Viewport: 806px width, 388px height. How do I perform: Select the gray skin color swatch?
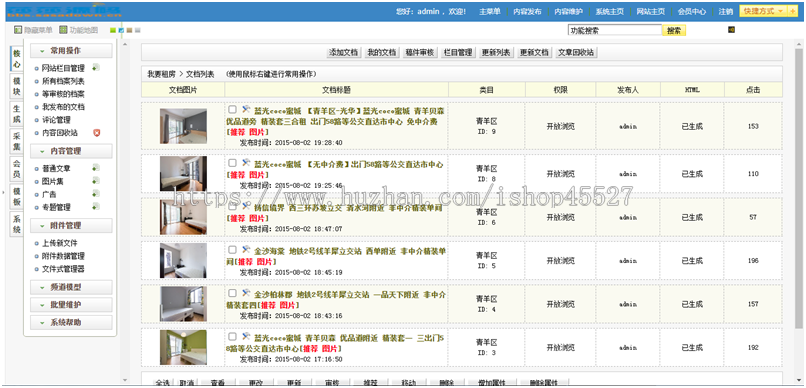pyautogui.click(x=138, y=30)
